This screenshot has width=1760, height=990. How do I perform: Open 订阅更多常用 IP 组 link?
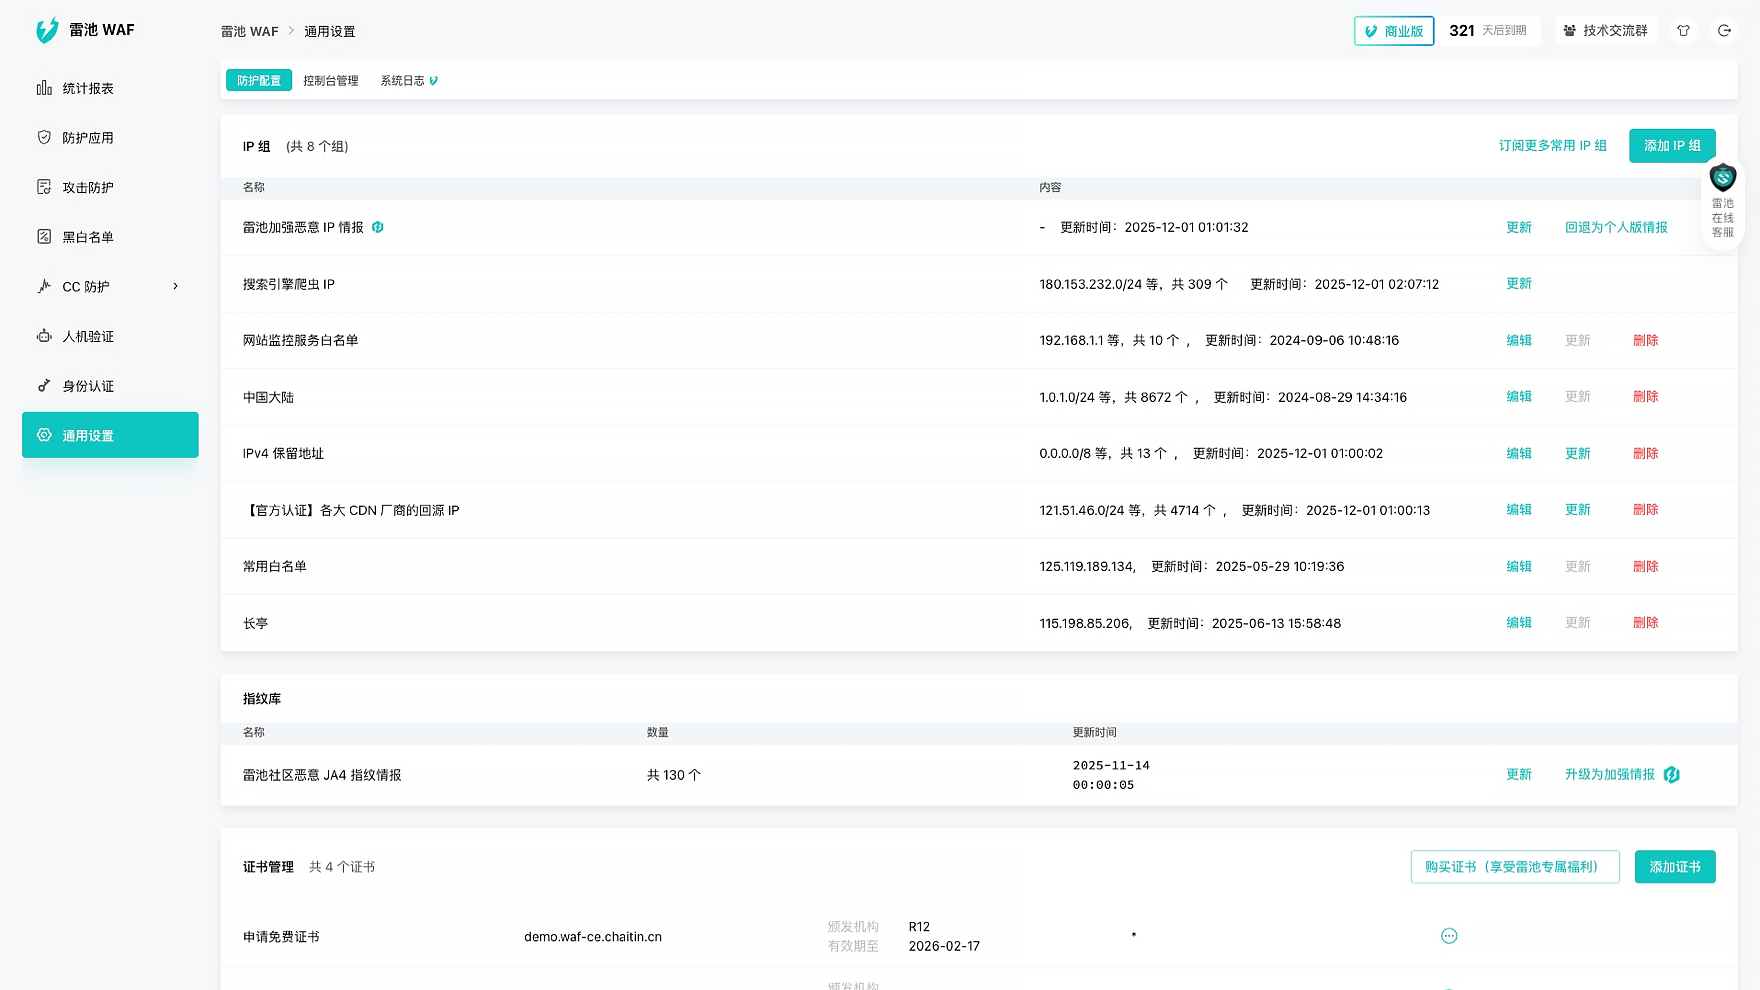(1552, 146)
